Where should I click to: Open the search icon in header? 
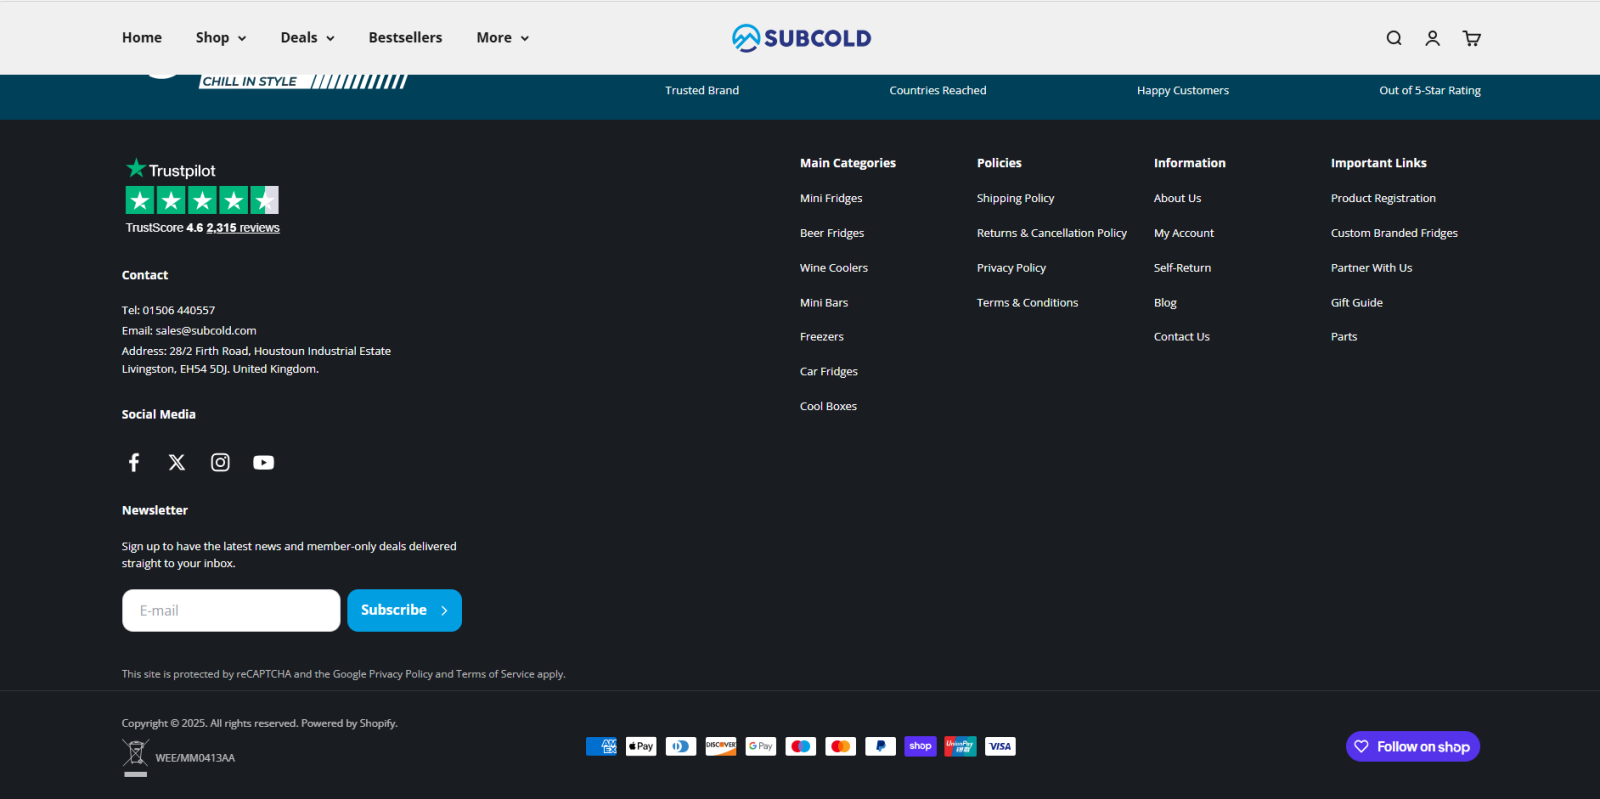[x=1394, y=38]
